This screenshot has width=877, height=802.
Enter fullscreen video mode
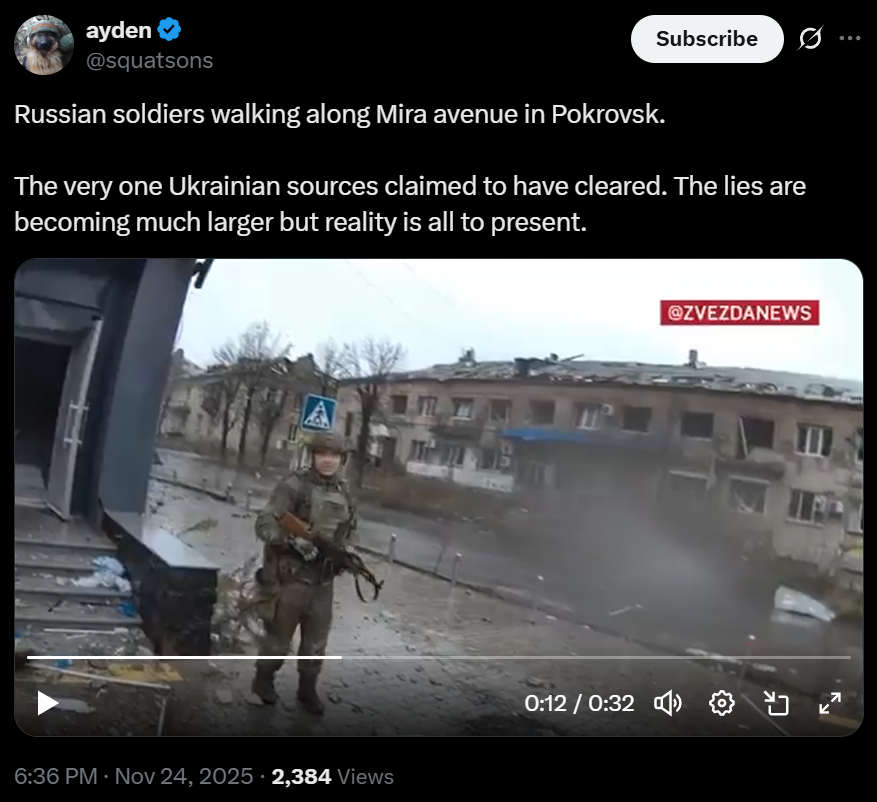[x=830, y=703]
